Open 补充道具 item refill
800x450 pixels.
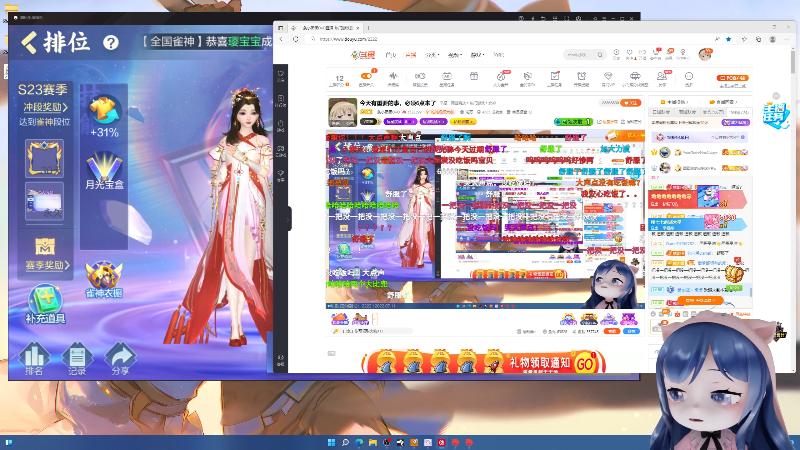[x=45, y=304]
